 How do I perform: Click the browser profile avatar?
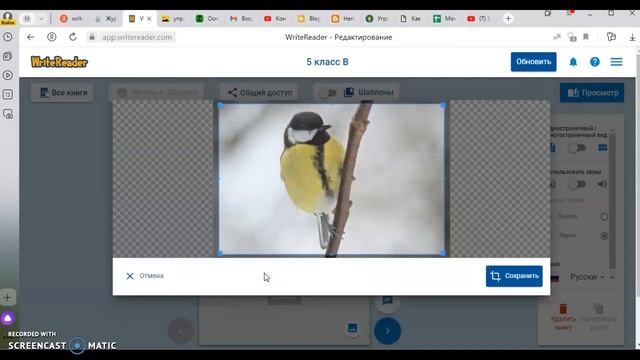[x=8, y=18]
